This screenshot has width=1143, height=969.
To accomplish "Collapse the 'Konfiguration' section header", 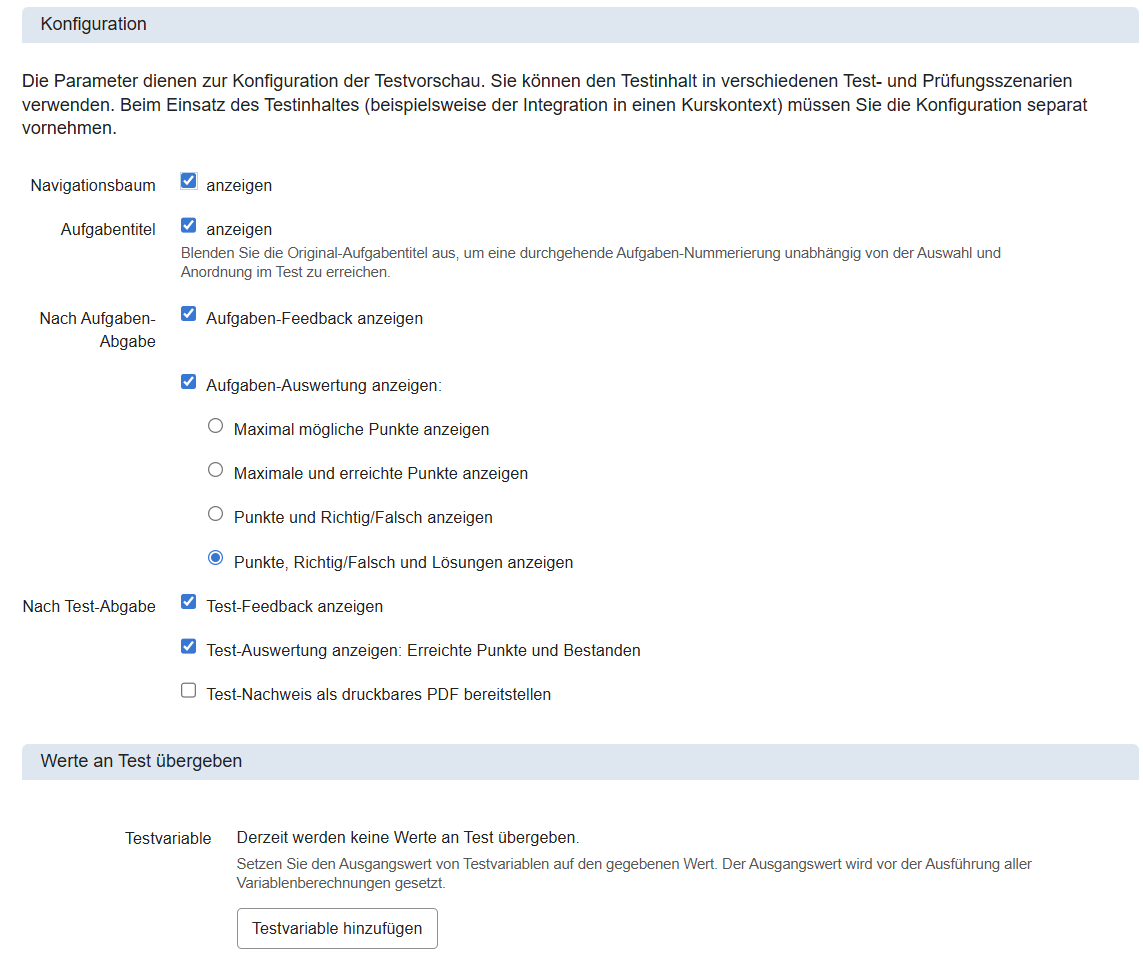I will coord(93,24).
